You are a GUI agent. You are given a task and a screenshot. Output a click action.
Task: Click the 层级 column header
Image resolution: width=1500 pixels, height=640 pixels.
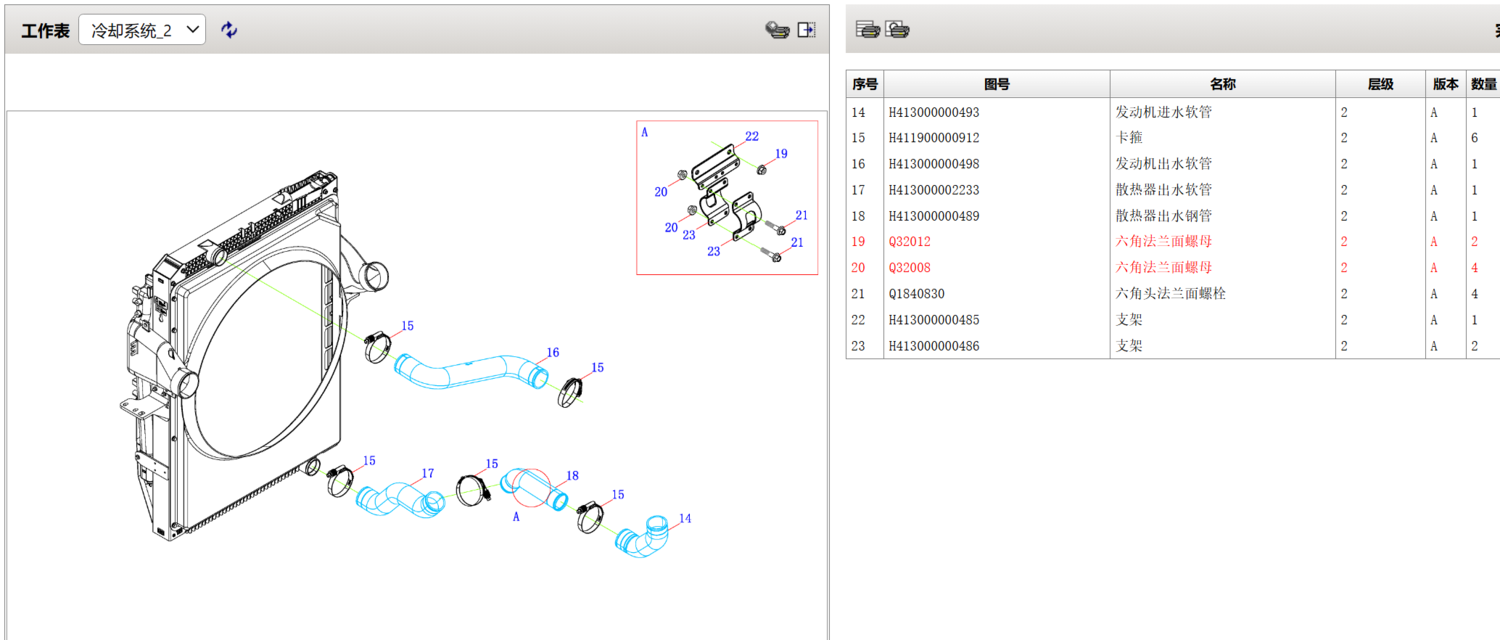(x=1380, y=84)
